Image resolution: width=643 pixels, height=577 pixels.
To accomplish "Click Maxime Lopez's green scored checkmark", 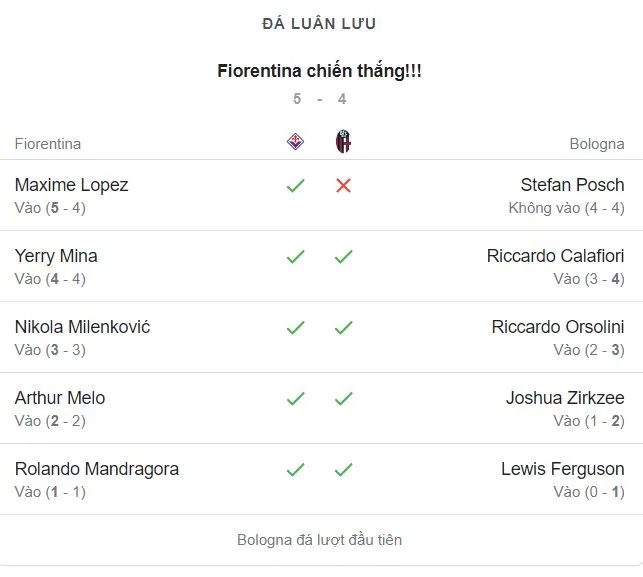I will click(x=295, y=186).
